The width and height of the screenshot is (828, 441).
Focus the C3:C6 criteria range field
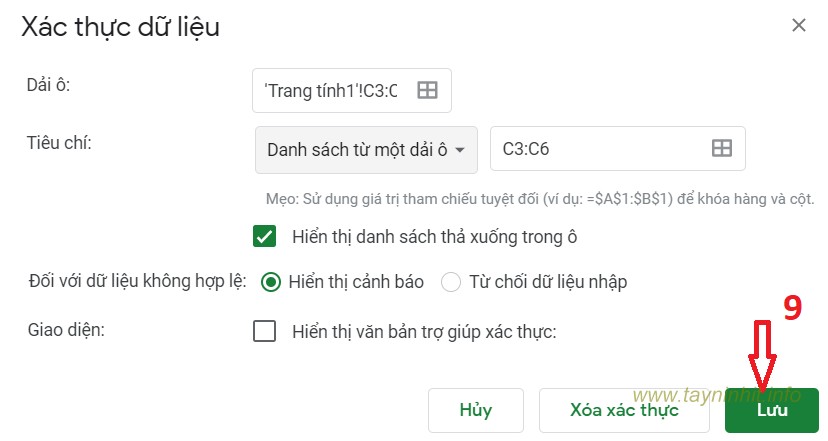click(600, 149)
